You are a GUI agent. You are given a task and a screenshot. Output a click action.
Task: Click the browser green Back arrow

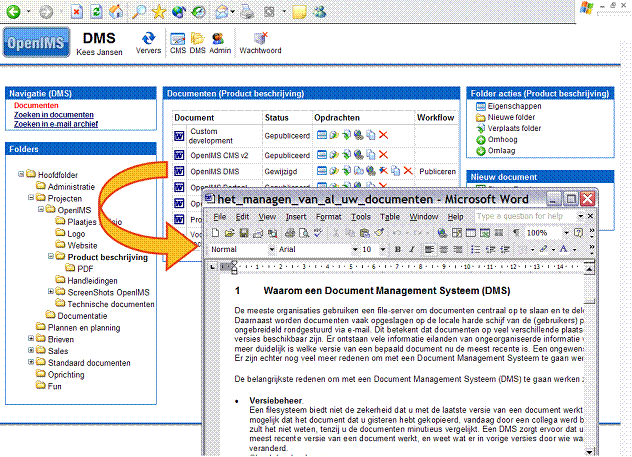[x=13, y=12]
